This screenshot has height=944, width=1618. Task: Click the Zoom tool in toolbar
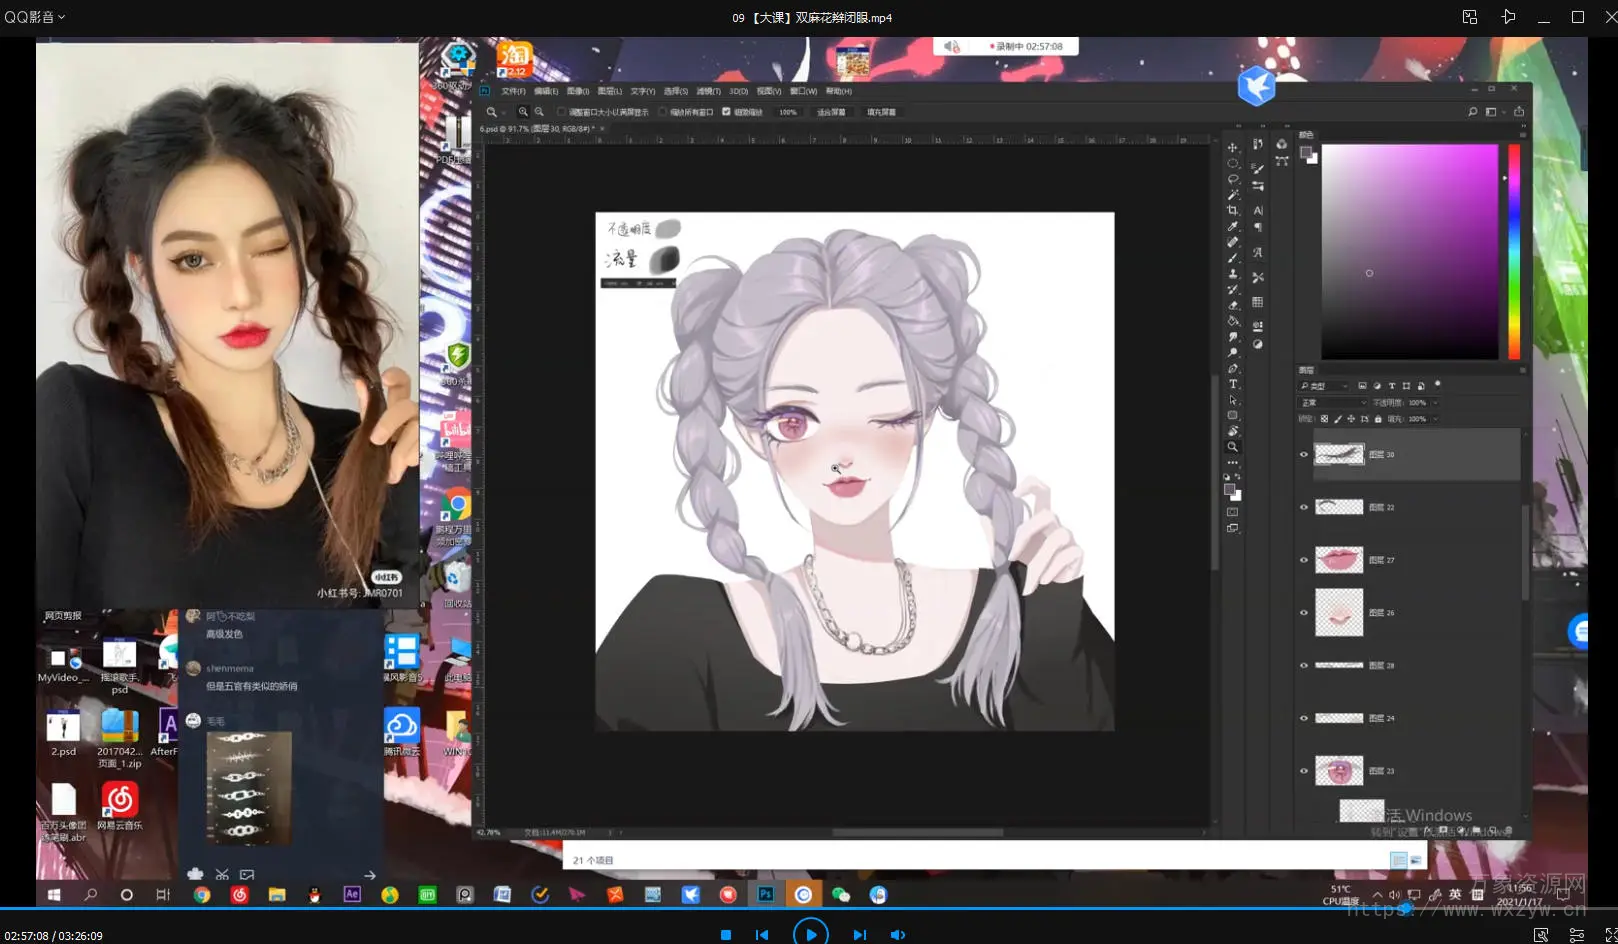pyautogui.click(x=1232, y=447)
